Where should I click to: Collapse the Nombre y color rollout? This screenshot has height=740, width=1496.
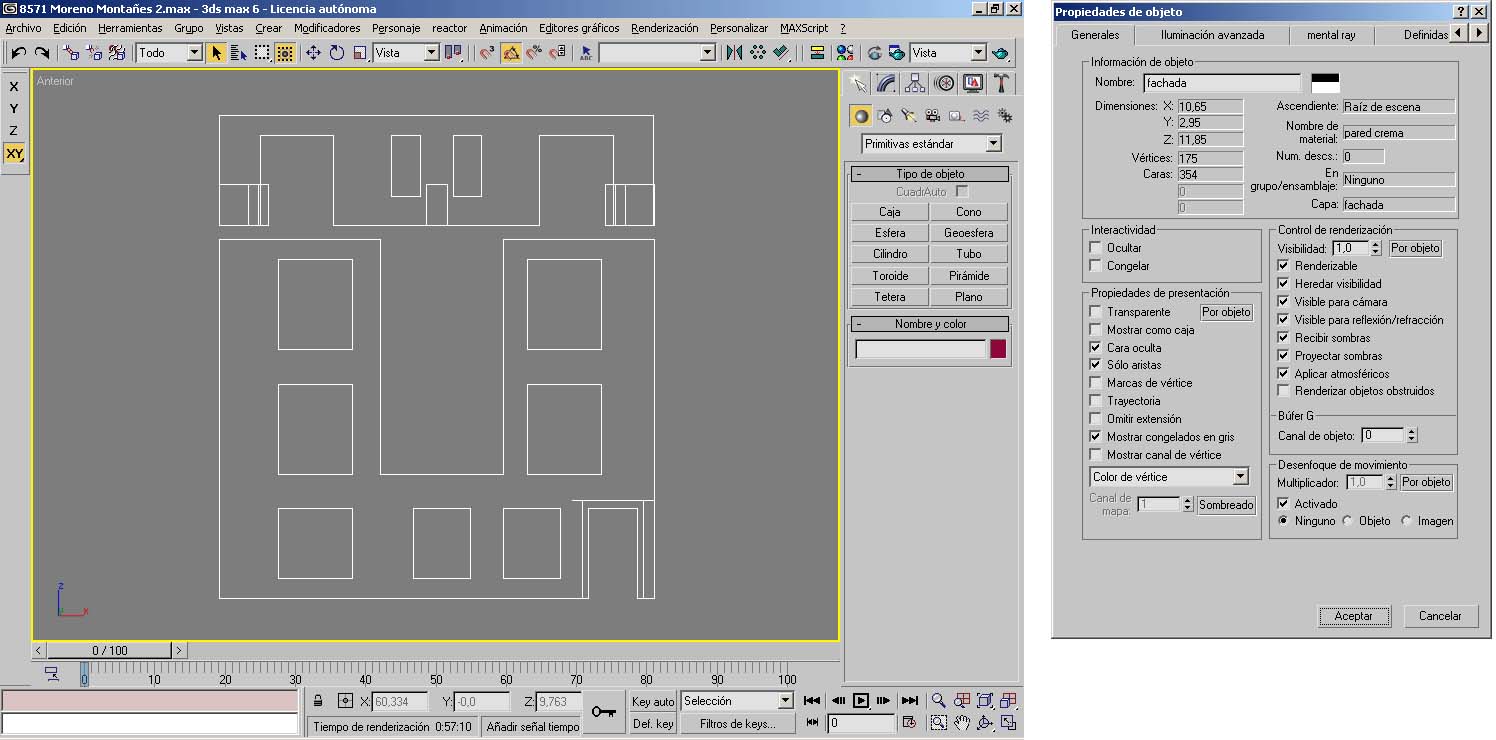tap(930, 324)
